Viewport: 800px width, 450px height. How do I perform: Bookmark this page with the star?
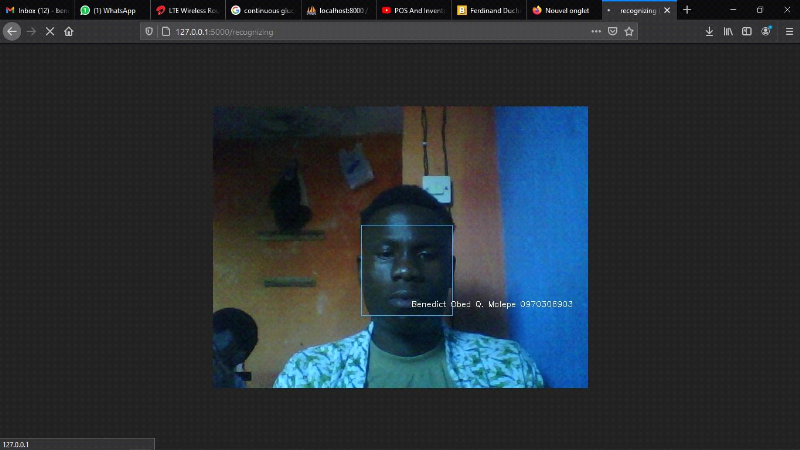629,32
